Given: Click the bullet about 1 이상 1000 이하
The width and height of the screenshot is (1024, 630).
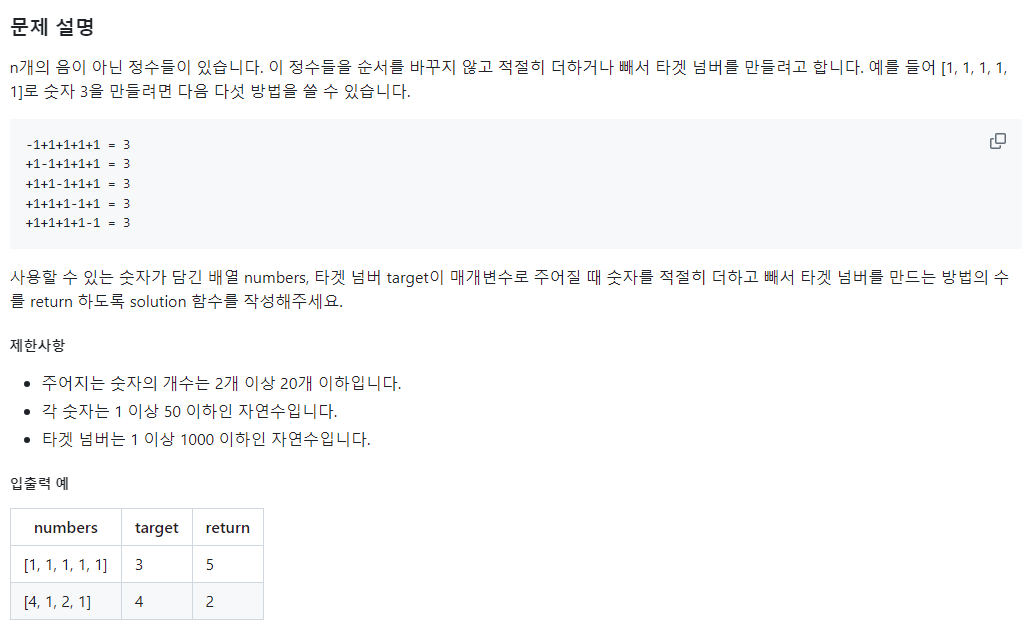Looking at the screenshot, I should 206,439.
